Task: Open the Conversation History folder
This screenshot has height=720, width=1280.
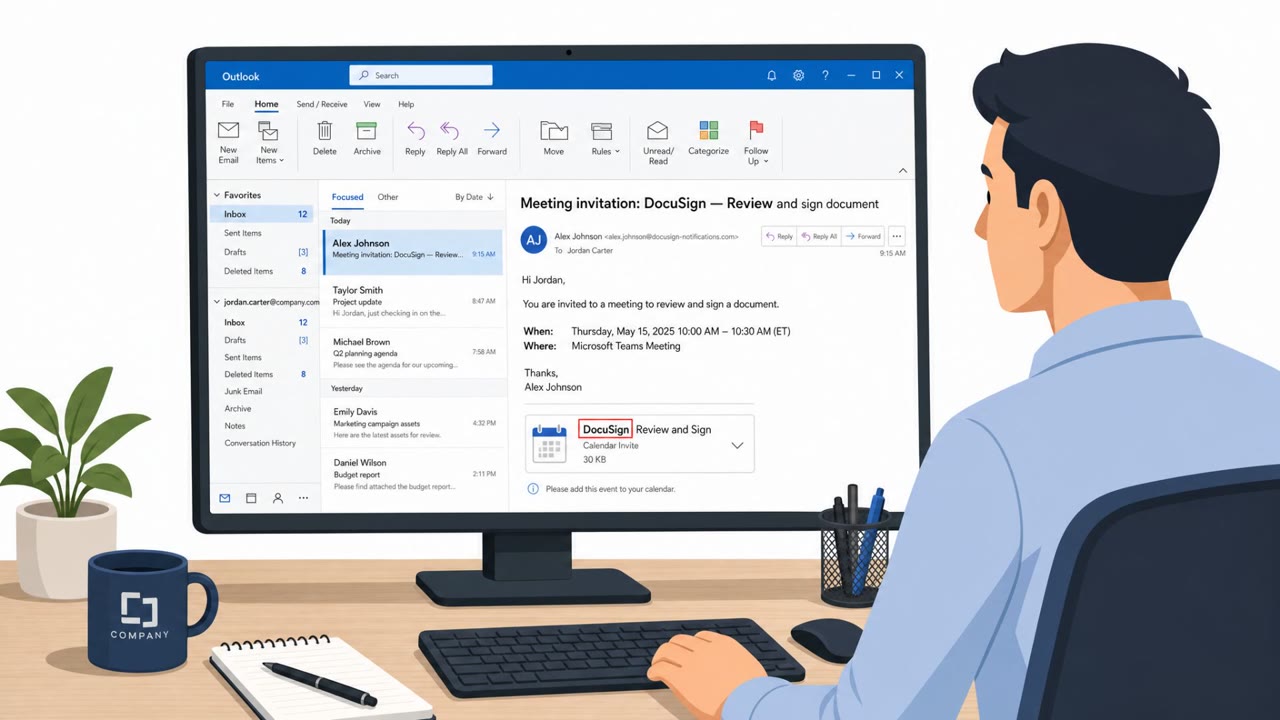Action: [x=261, y=443]
